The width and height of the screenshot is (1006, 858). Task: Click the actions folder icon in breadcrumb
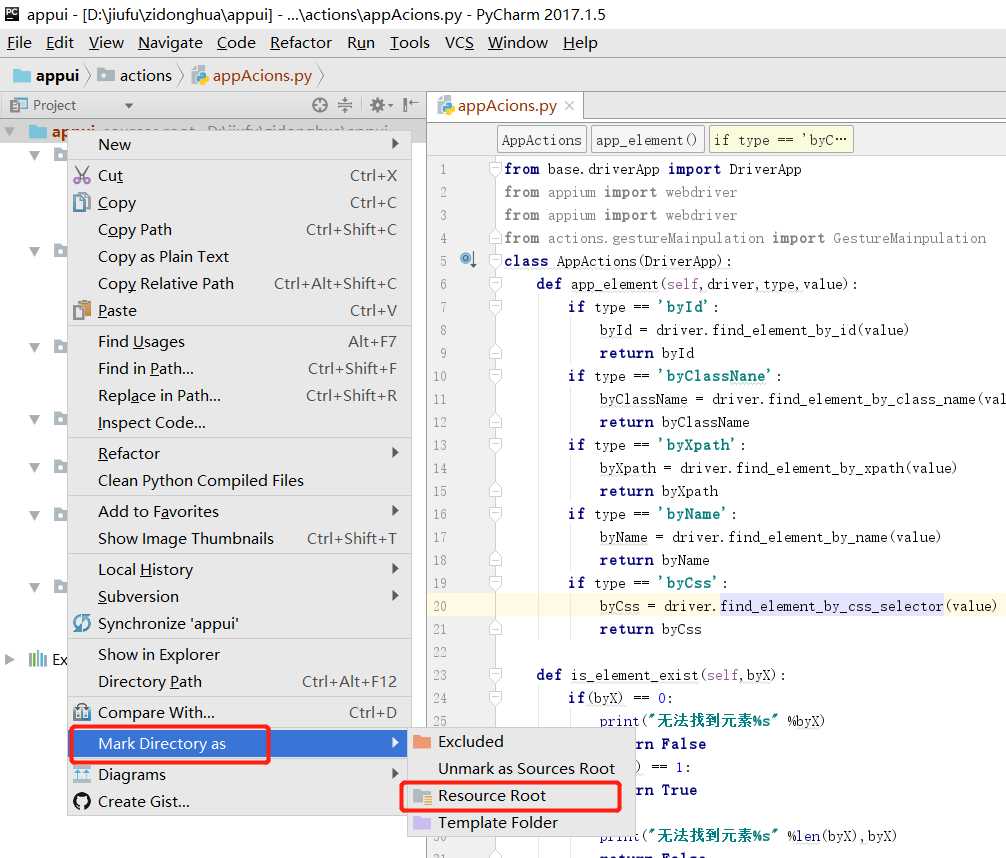coord(106,75)
